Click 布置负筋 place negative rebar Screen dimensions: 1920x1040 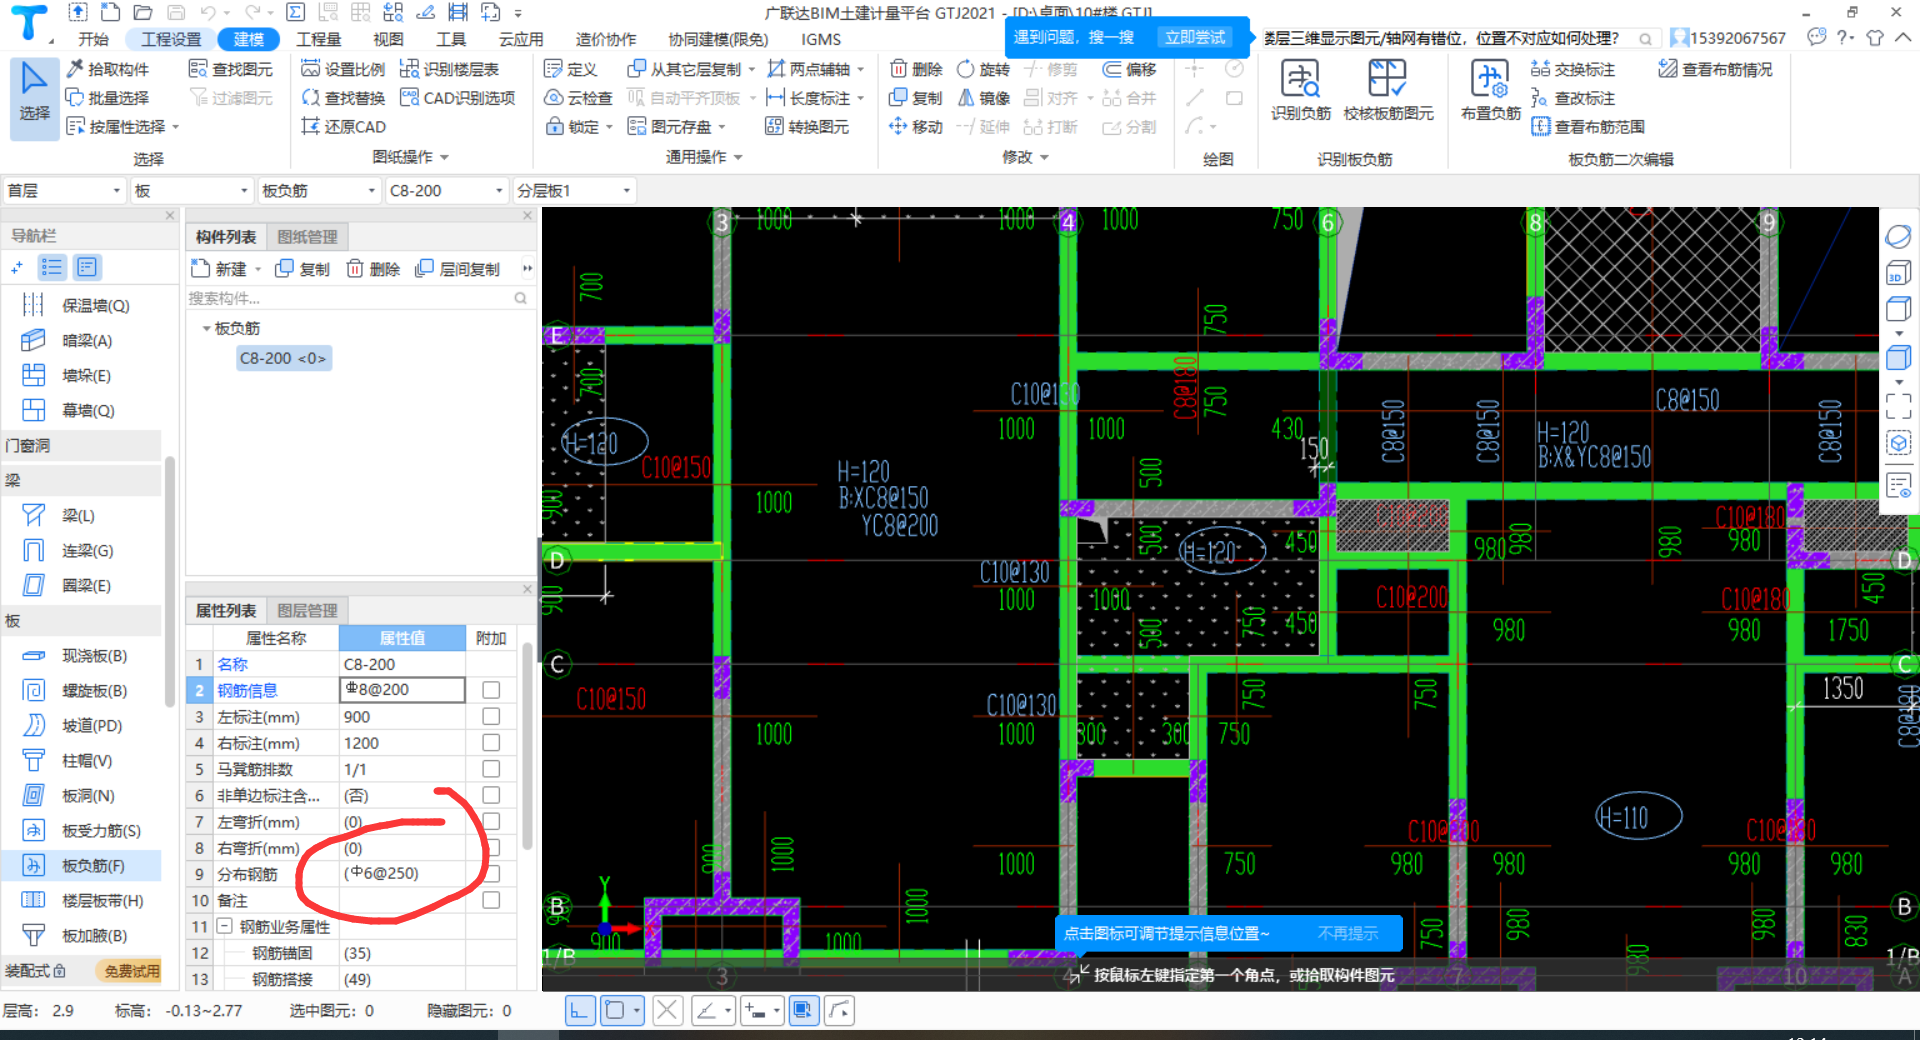pyautogui.click(x=1490, y=90)
